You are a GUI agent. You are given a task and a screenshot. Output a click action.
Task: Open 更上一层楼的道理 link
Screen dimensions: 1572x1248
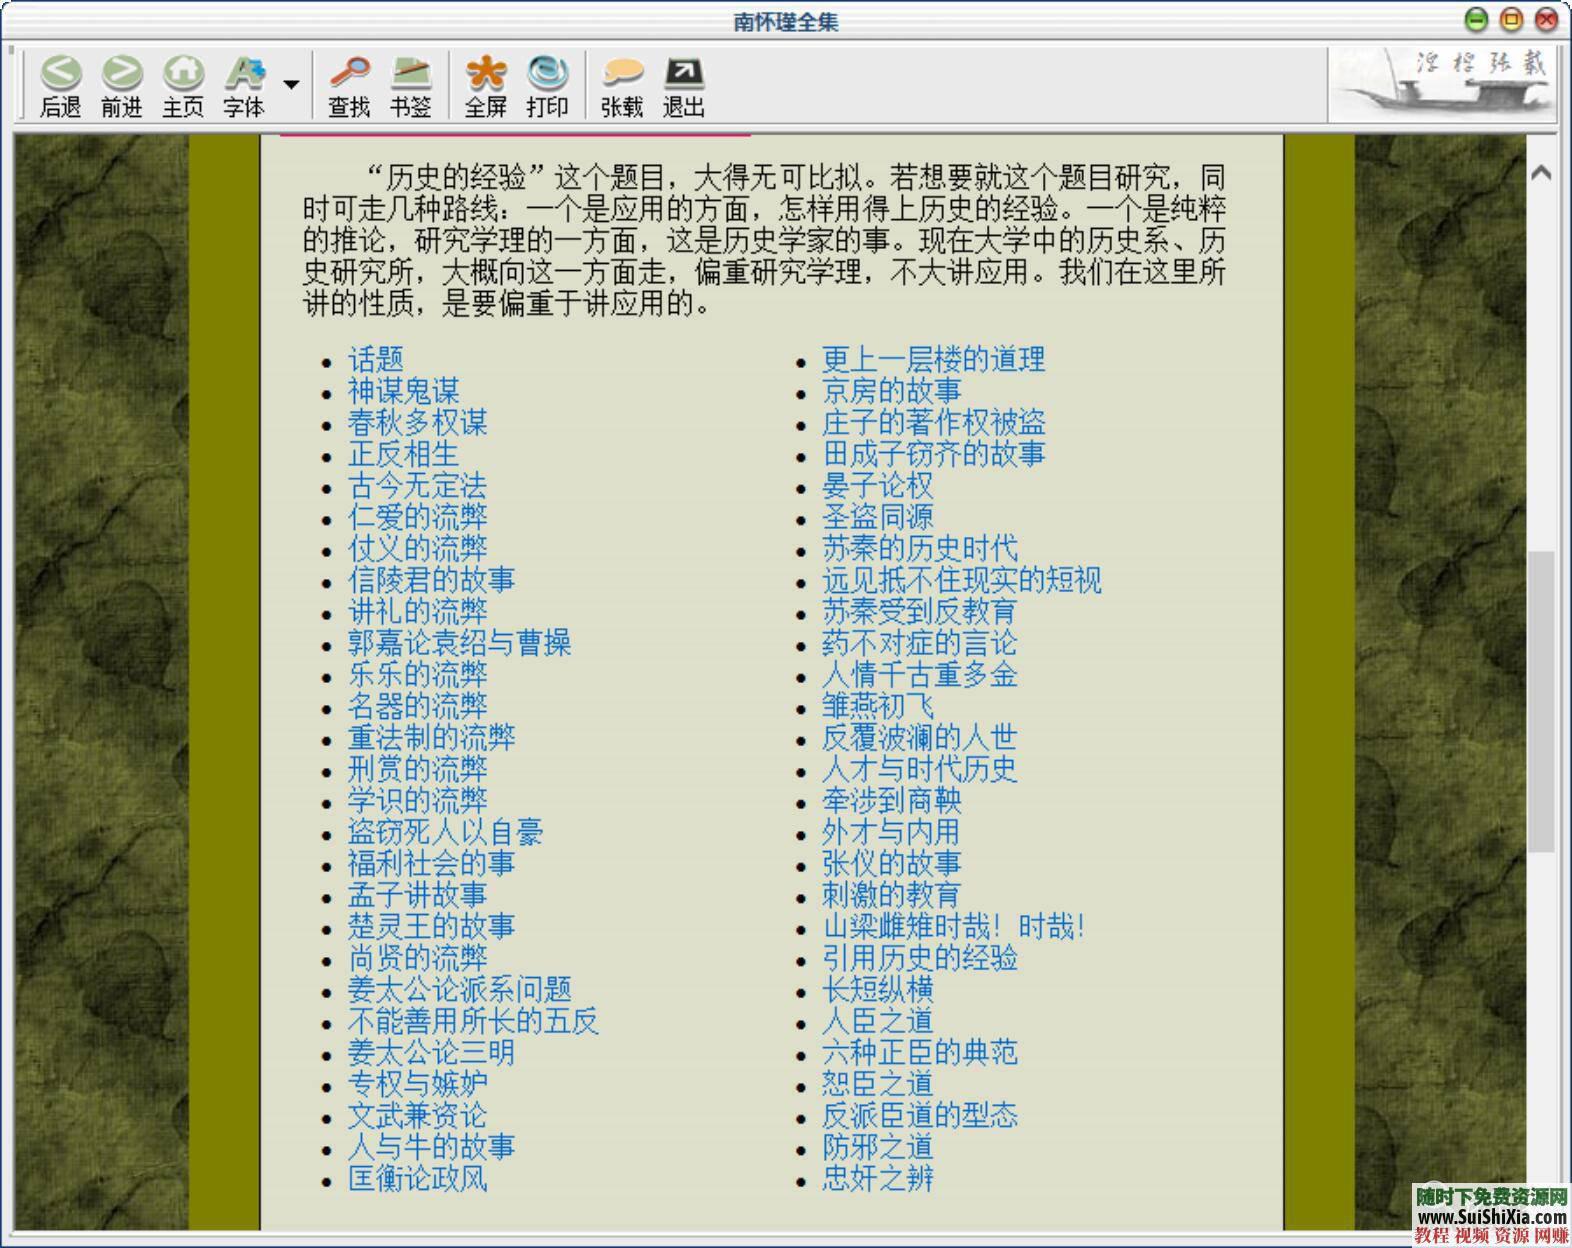(933, 360)
